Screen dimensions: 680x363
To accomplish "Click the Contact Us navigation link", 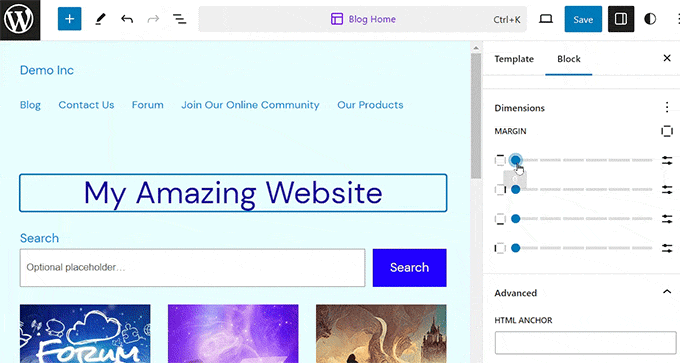I will [86, 105].
